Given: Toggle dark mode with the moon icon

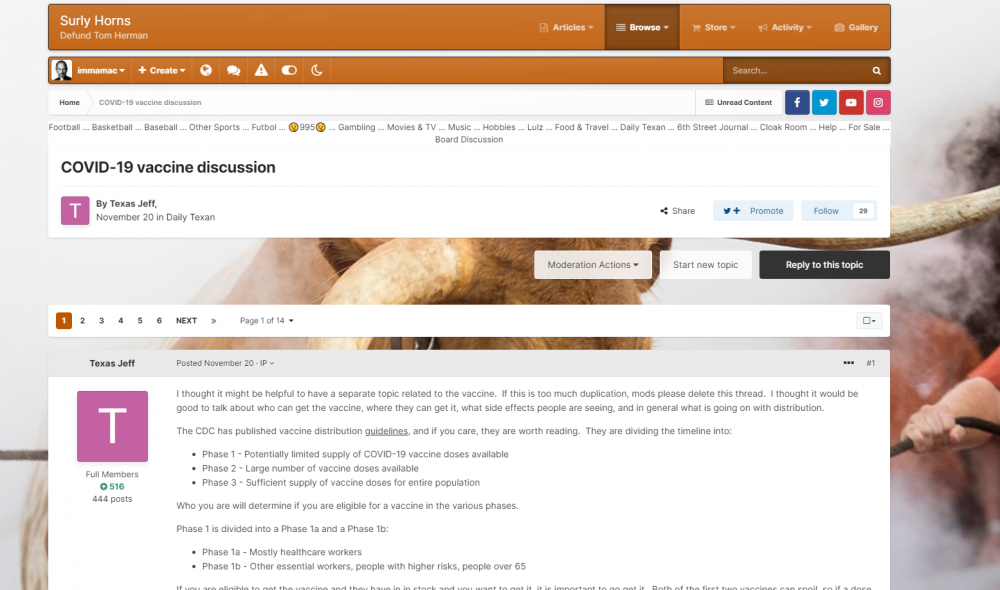Looking at the screenshot, I should point(317,71).
